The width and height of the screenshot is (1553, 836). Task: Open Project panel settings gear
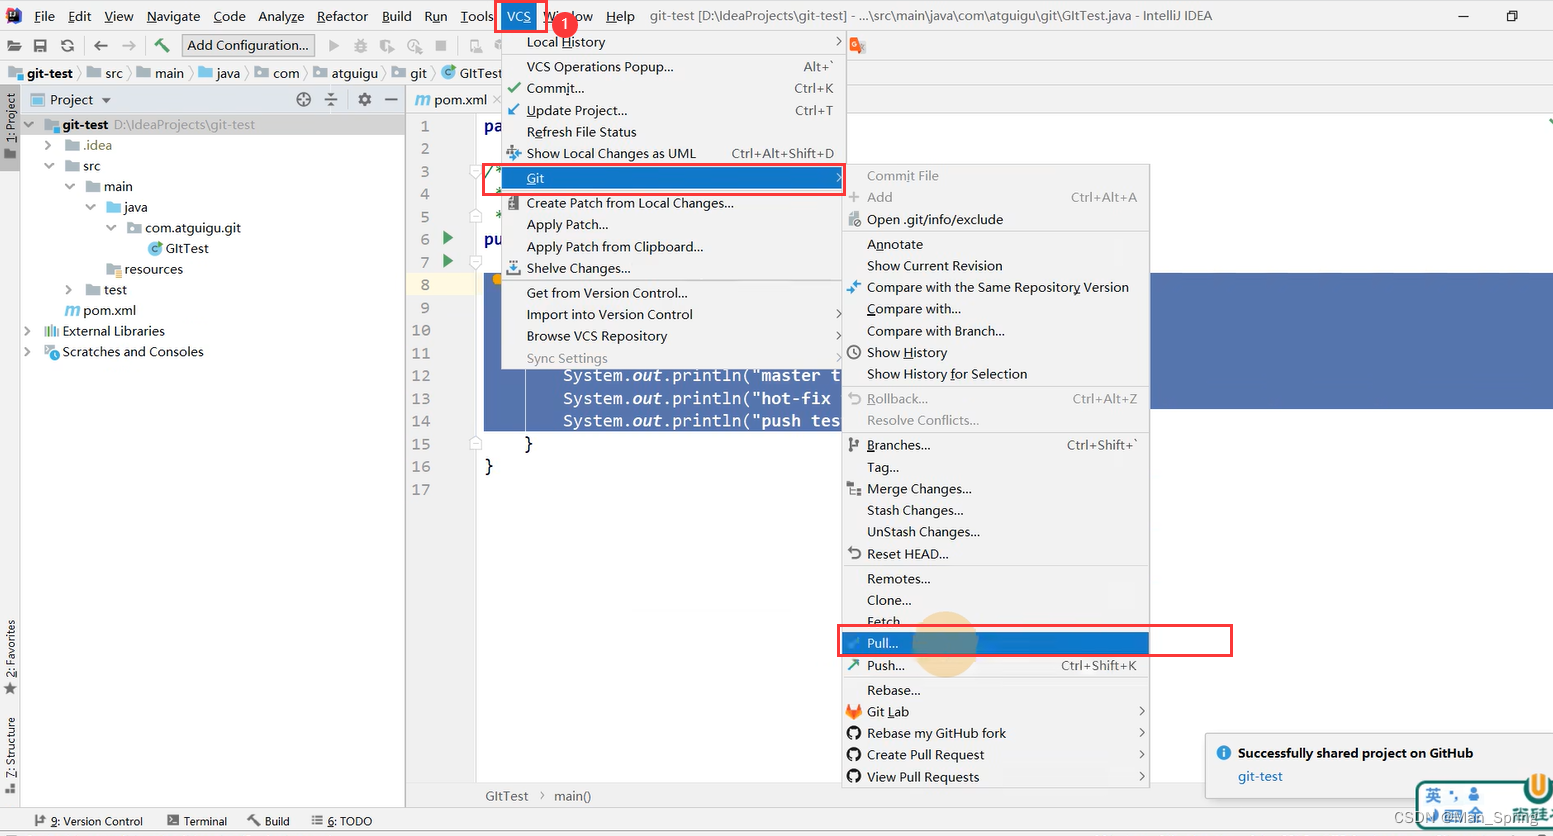(364, 99)
